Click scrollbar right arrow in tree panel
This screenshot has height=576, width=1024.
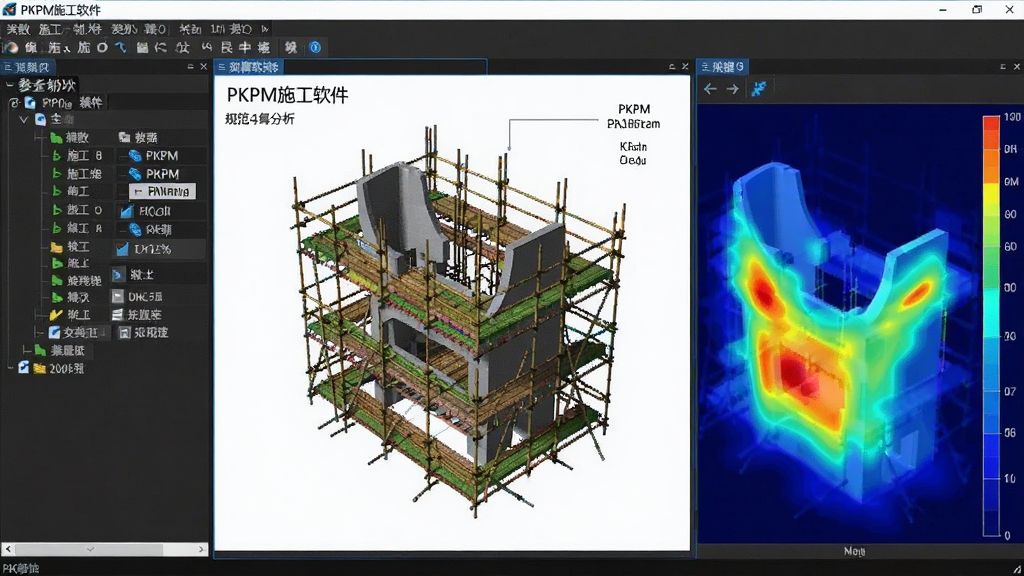click(201, 549)
